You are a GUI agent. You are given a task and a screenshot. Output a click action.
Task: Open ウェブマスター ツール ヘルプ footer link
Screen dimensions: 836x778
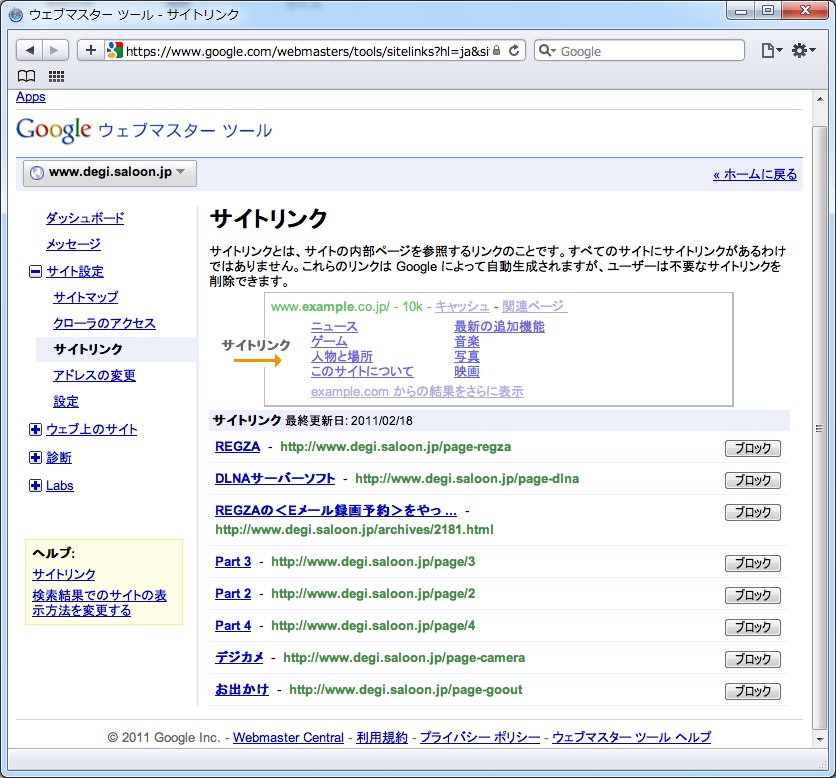point(631,737)
